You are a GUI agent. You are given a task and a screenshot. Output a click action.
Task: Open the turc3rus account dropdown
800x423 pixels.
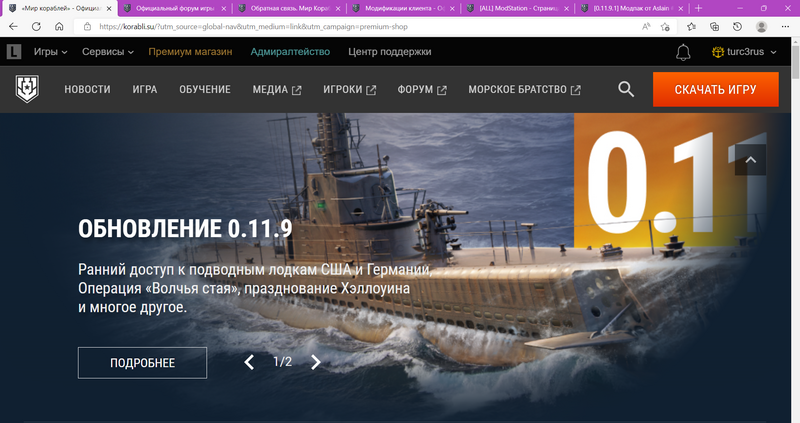(x=744, y=52)
